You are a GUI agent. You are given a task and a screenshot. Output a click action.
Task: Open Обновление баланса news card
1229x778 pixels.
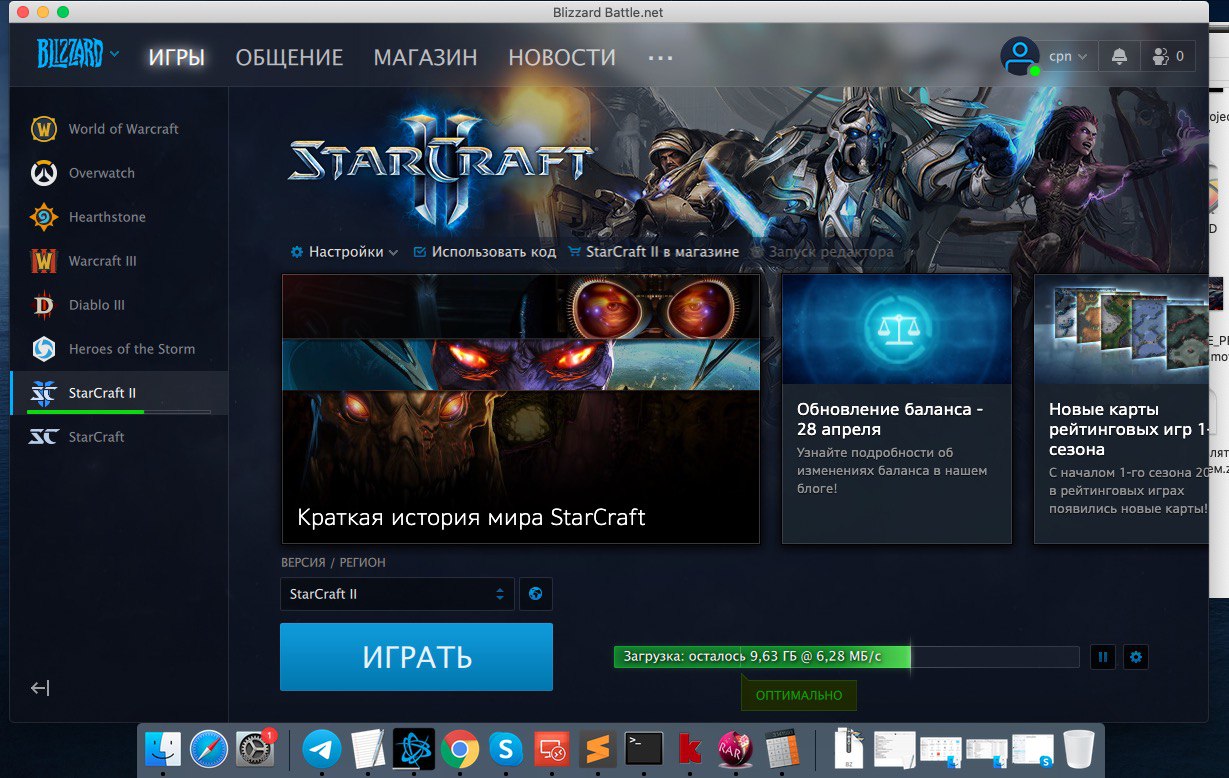[897, 409]
